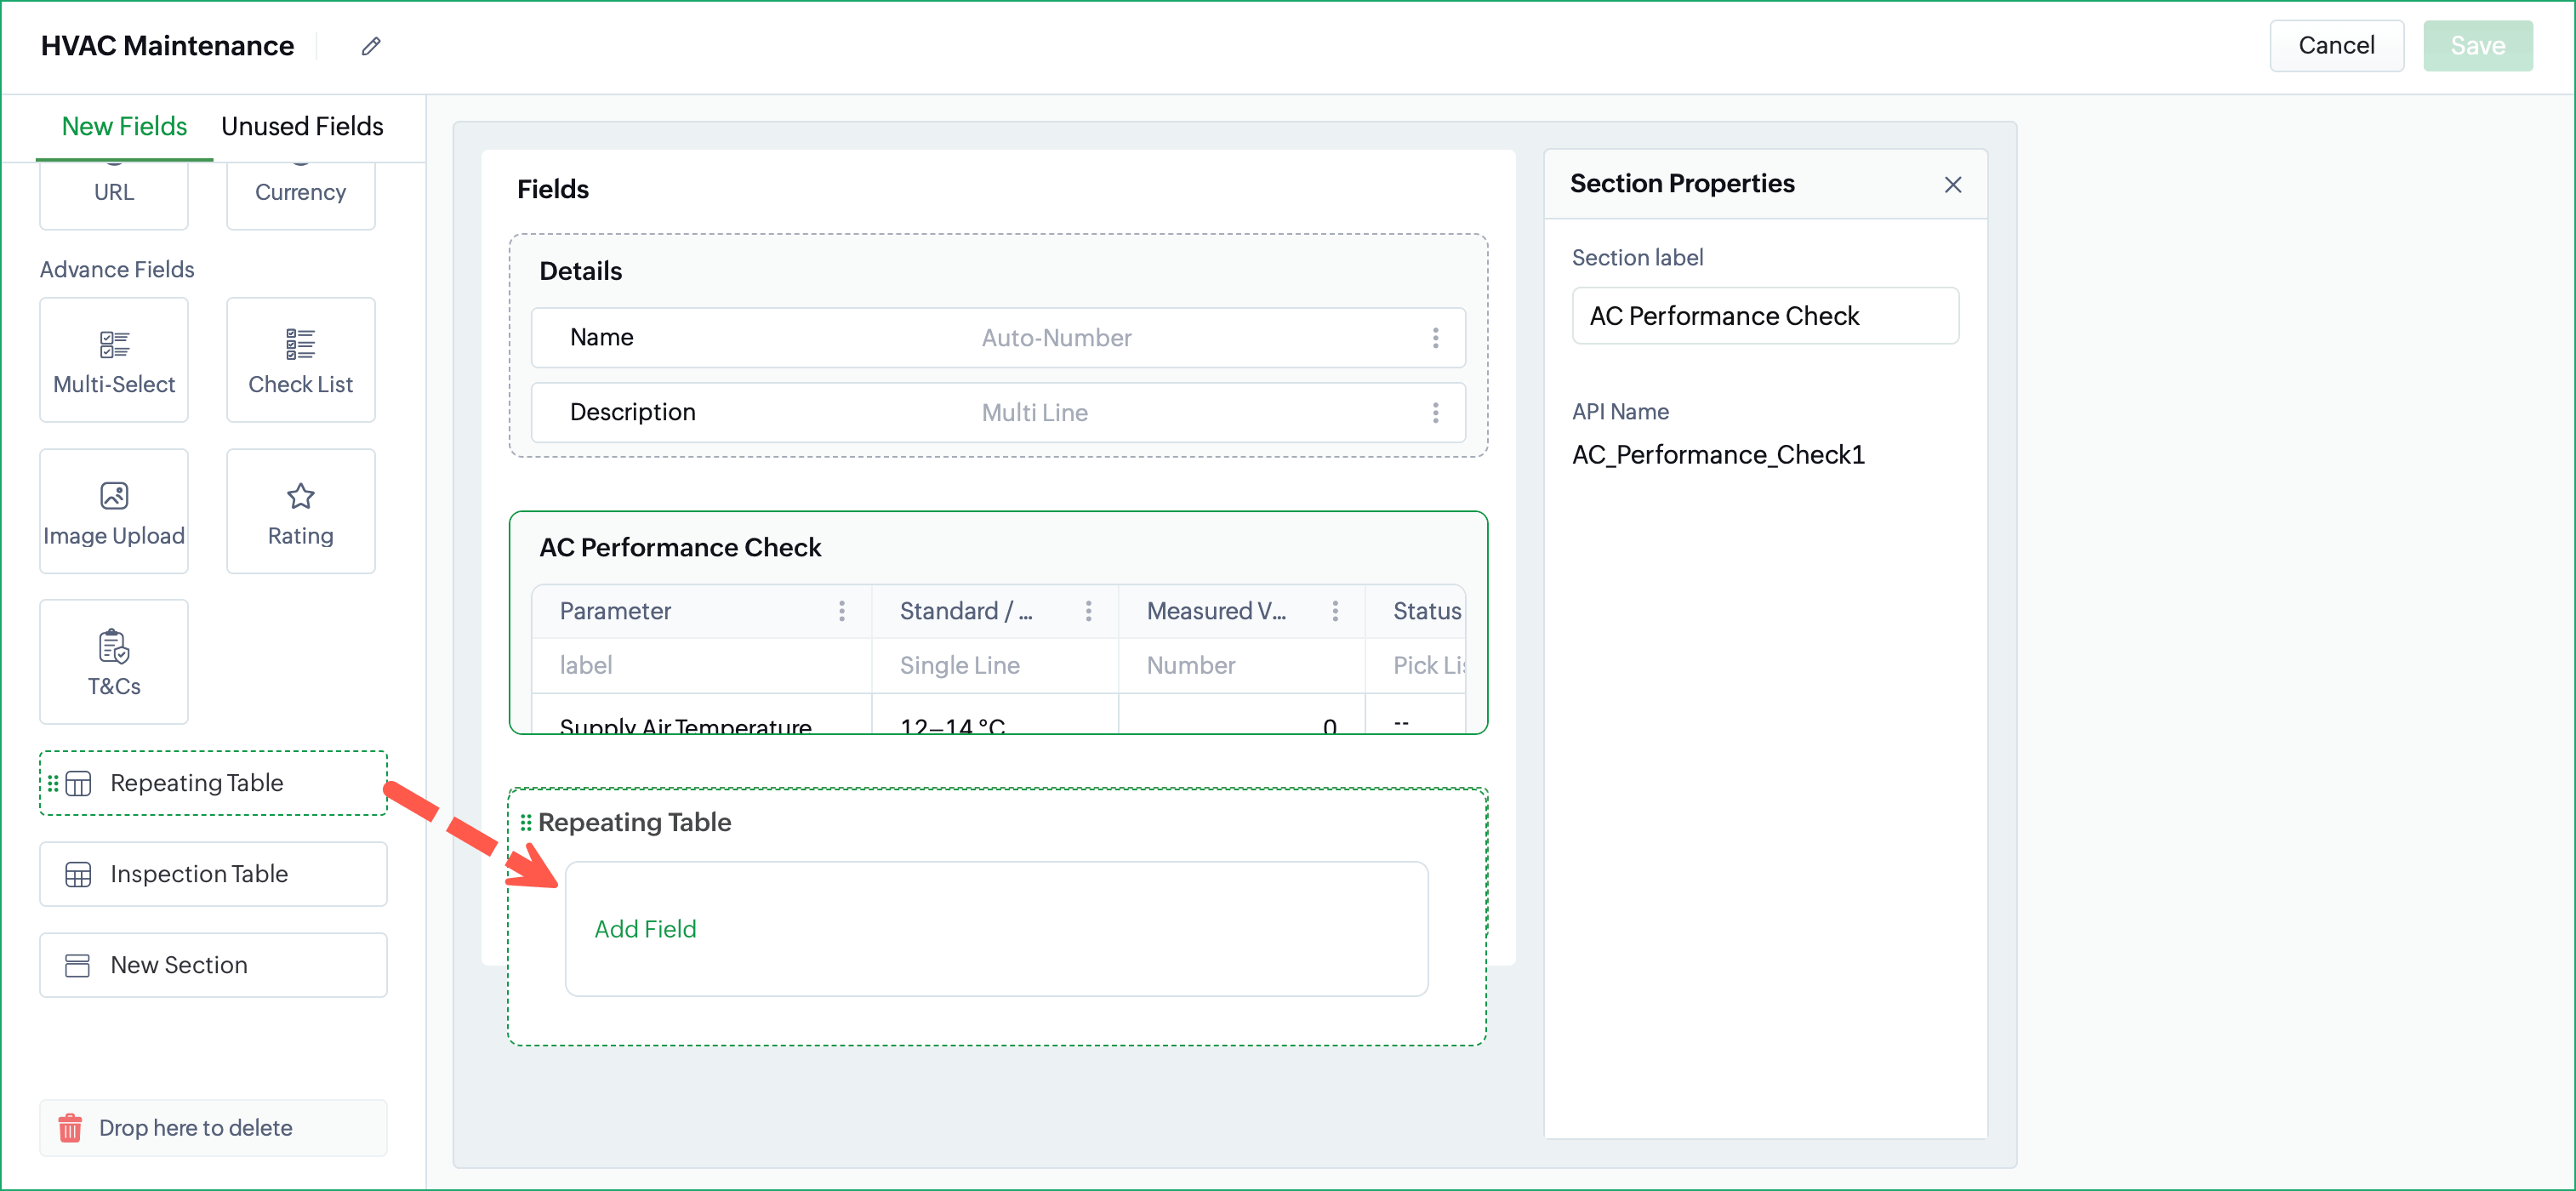Open Standard column options menu

(x=1088, y=611)
